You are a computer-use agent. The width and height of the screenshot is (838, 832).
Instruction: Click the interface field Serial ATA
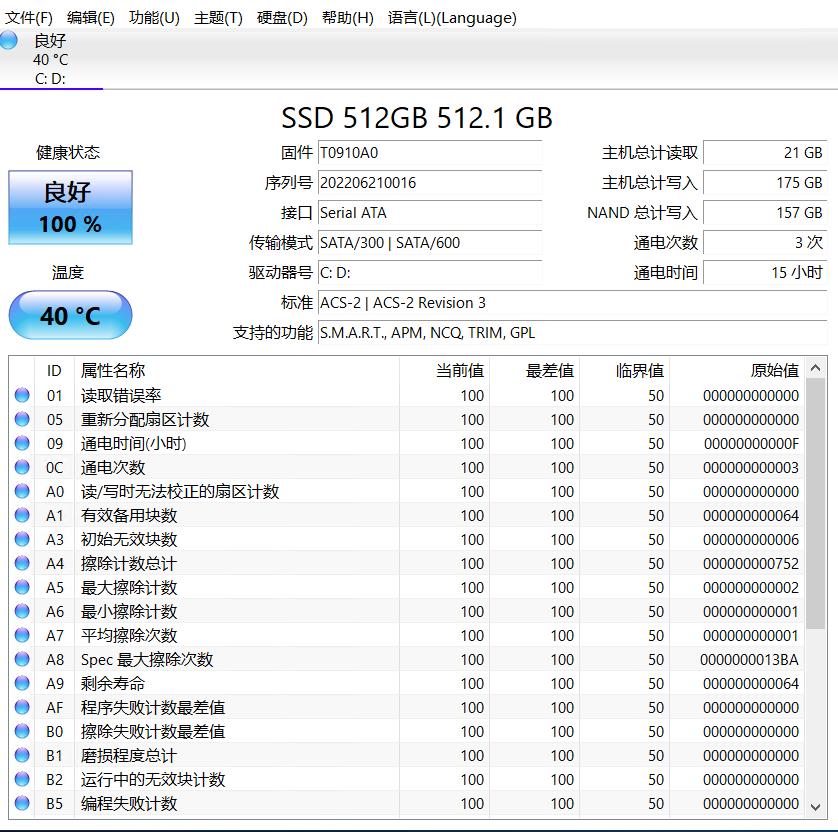point(430,213)
